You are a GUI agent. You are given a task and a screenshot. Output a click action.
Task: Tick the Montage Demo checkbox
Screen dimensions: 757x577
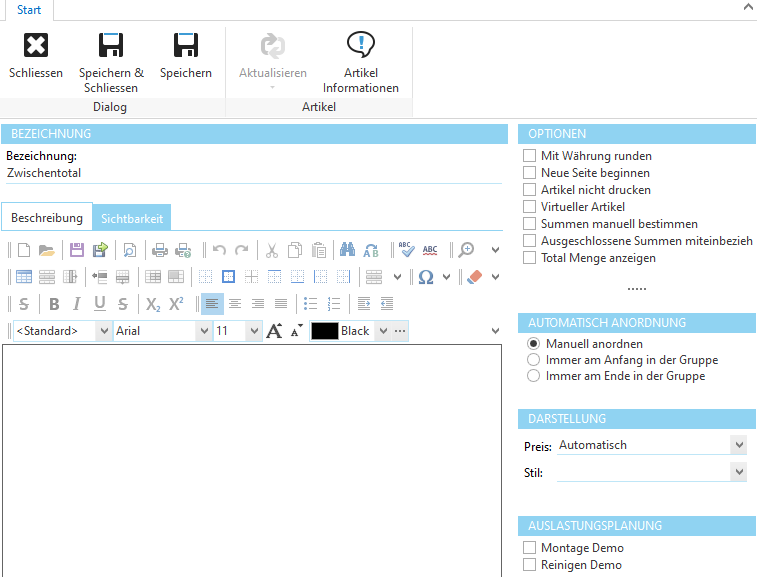click(x=530, y=548)
